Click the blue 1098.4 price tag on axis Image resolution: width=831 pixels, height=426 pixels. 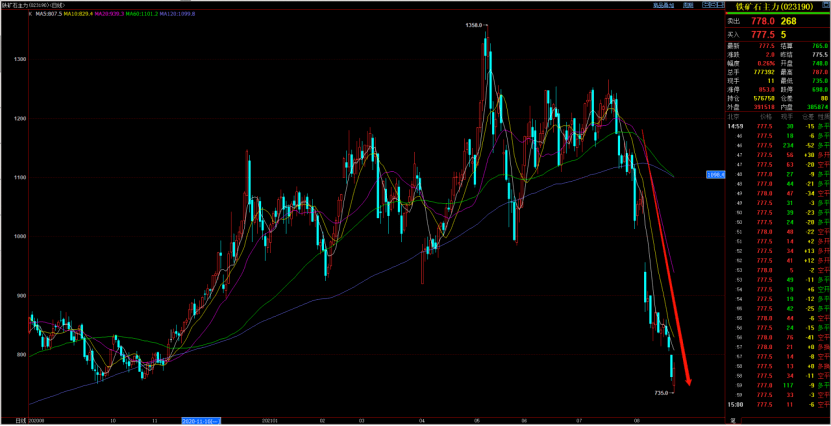pos(715,174)
